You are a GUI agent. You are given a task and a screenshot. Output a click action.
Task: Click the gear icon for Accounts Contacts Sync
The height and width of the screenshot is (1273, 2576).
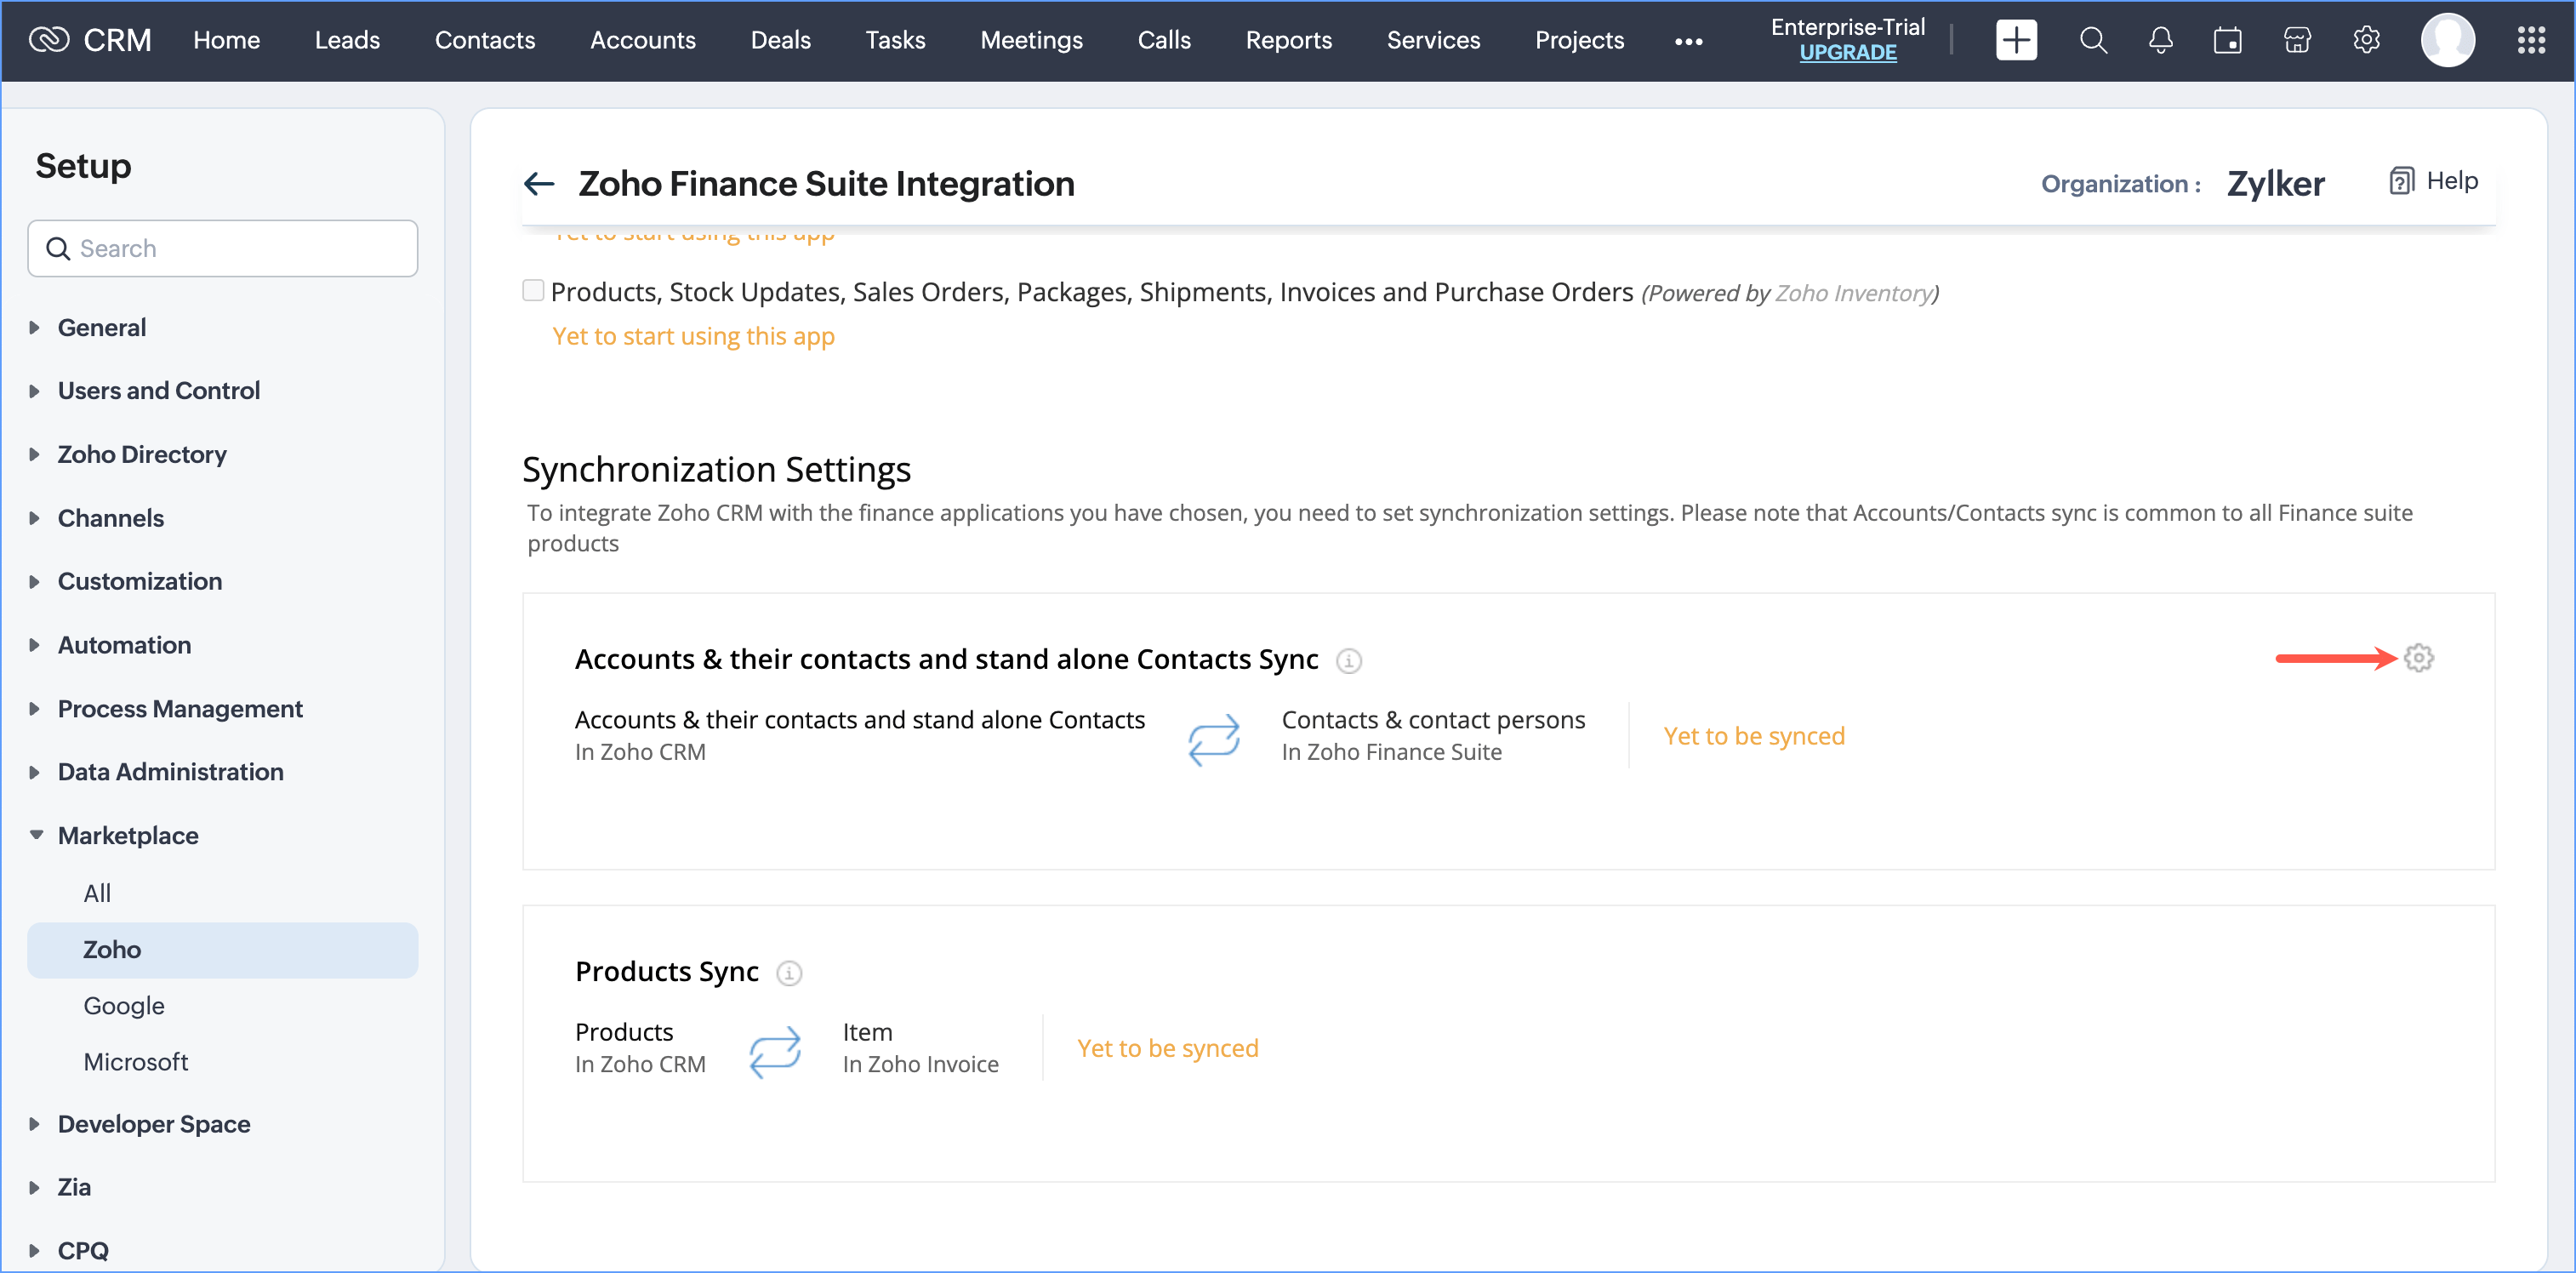pos(2417,658)
